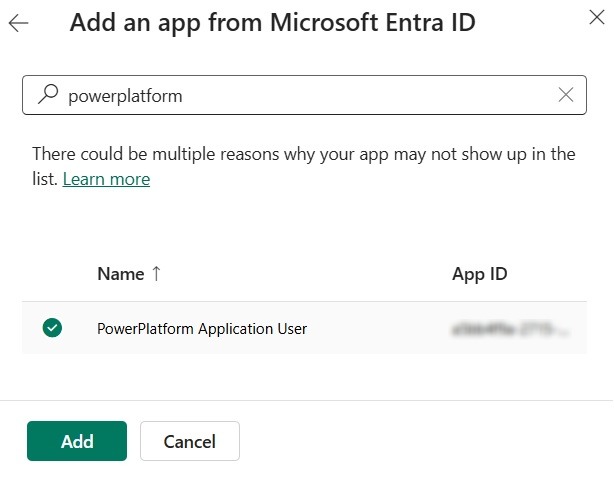
Task: Click the text explaining why apps may not show
Action: [x=300, y=154]
